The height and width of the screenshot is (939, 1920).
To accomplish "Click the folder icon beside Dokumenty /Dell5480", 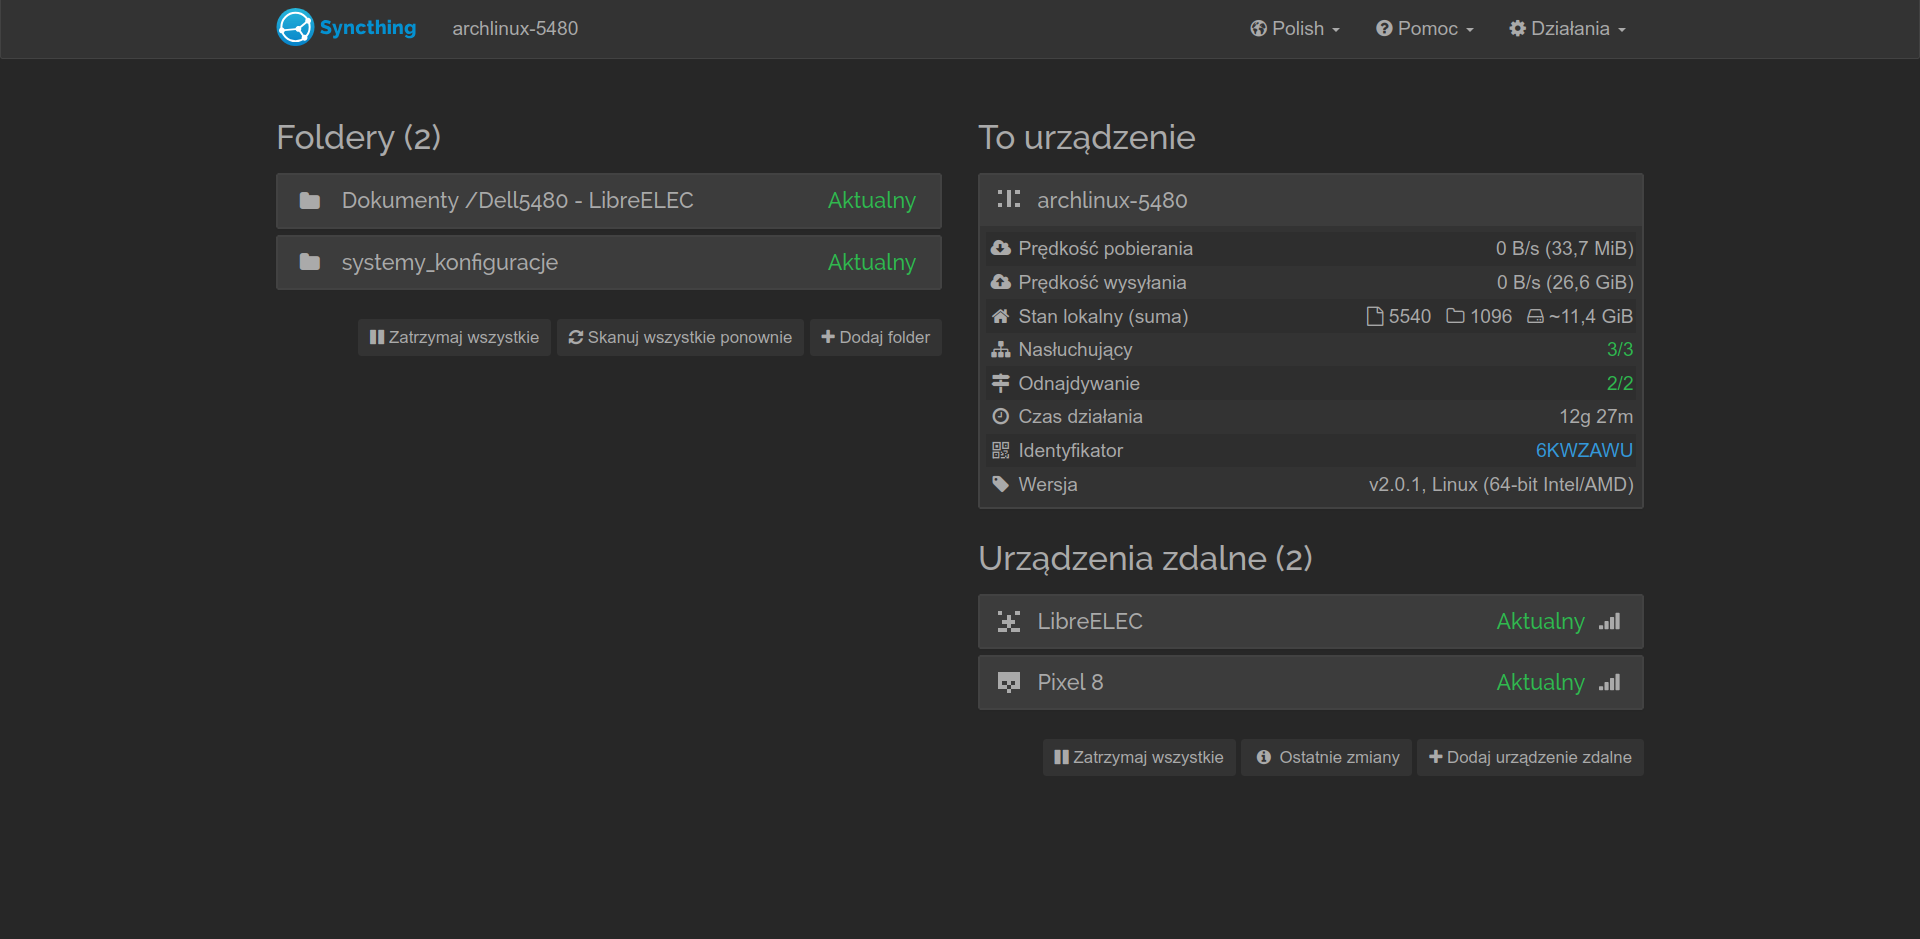I will [x=310, y=201].
